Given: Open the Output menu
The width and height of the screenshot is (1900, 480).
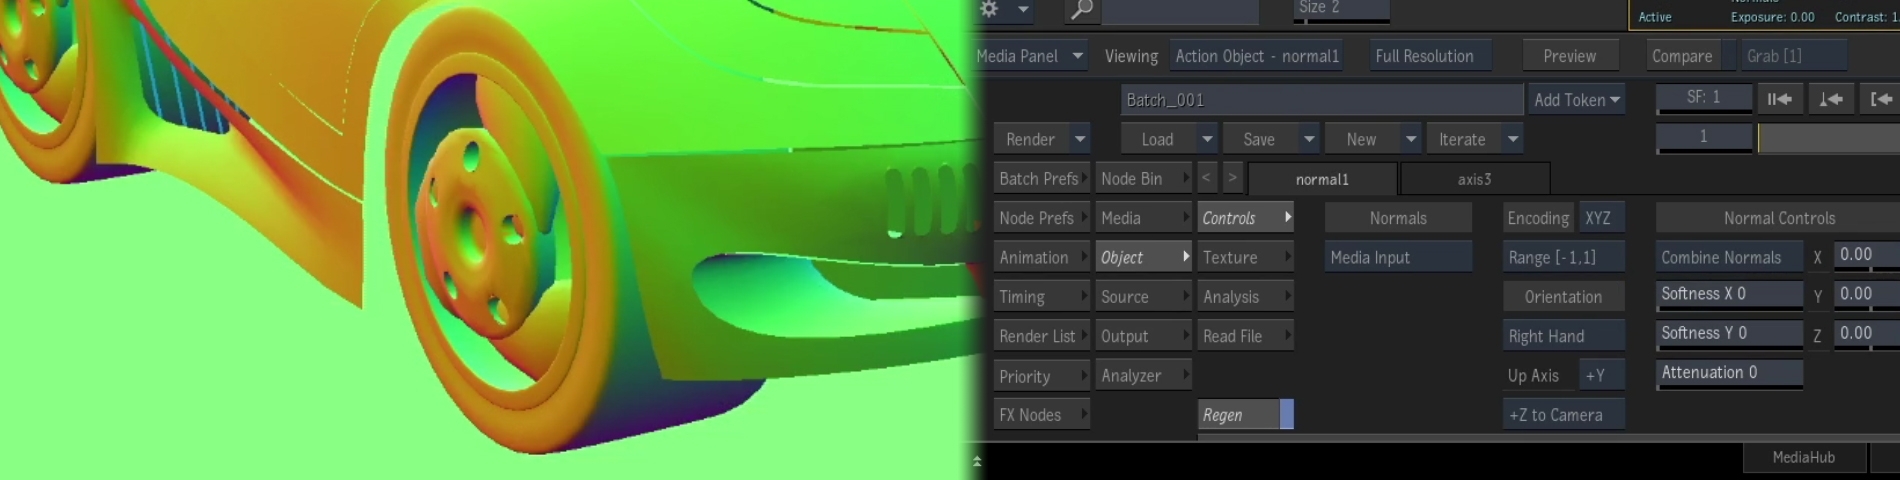Looking at the screenshot, I should point(1143,336).
